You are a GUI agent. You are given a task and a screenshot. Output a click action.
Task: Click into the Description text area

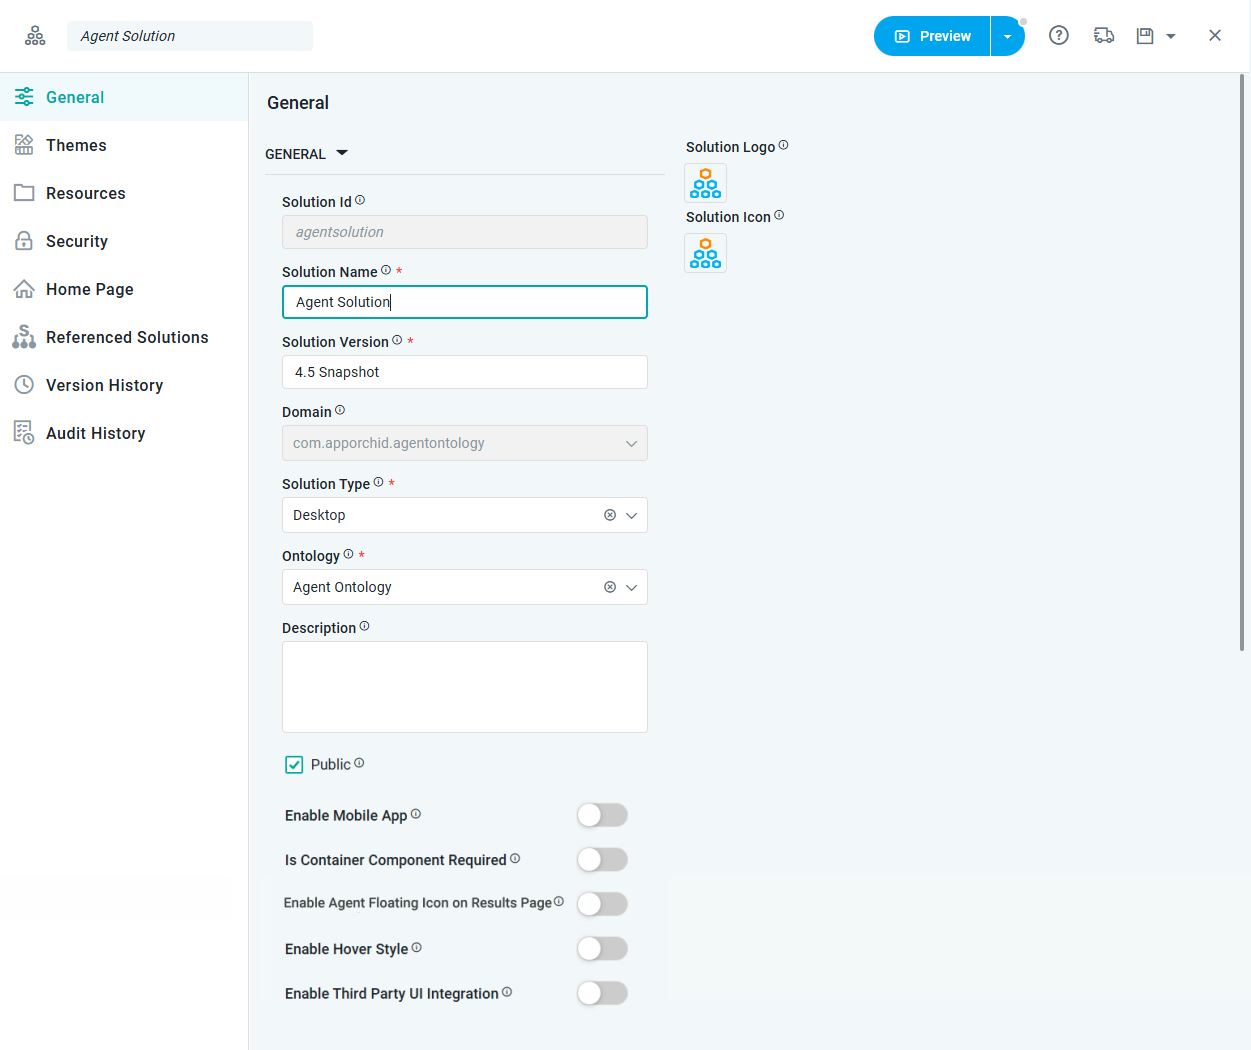pos(465,687)
